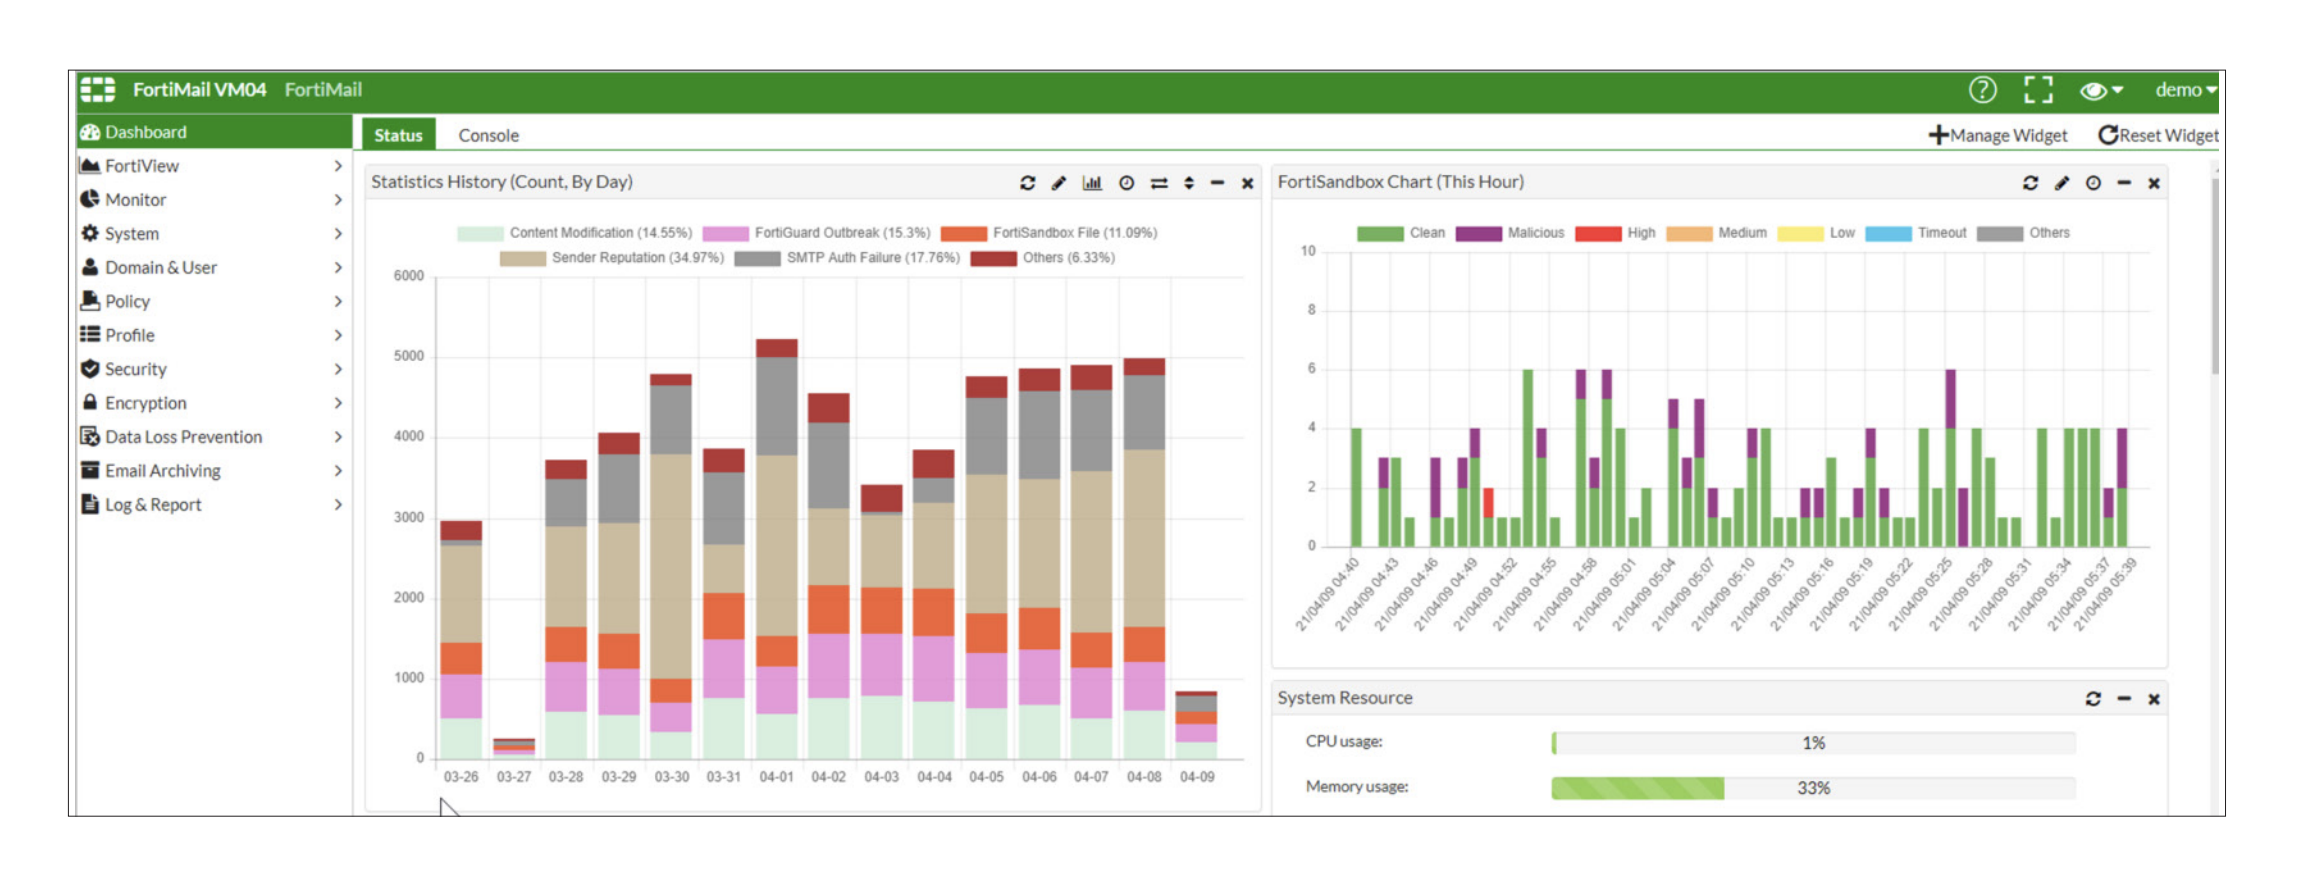This screenshot has width=2308, height=872.
Task: Edit the FortiSandbox Chart widget
Action: pos(2062,183)
